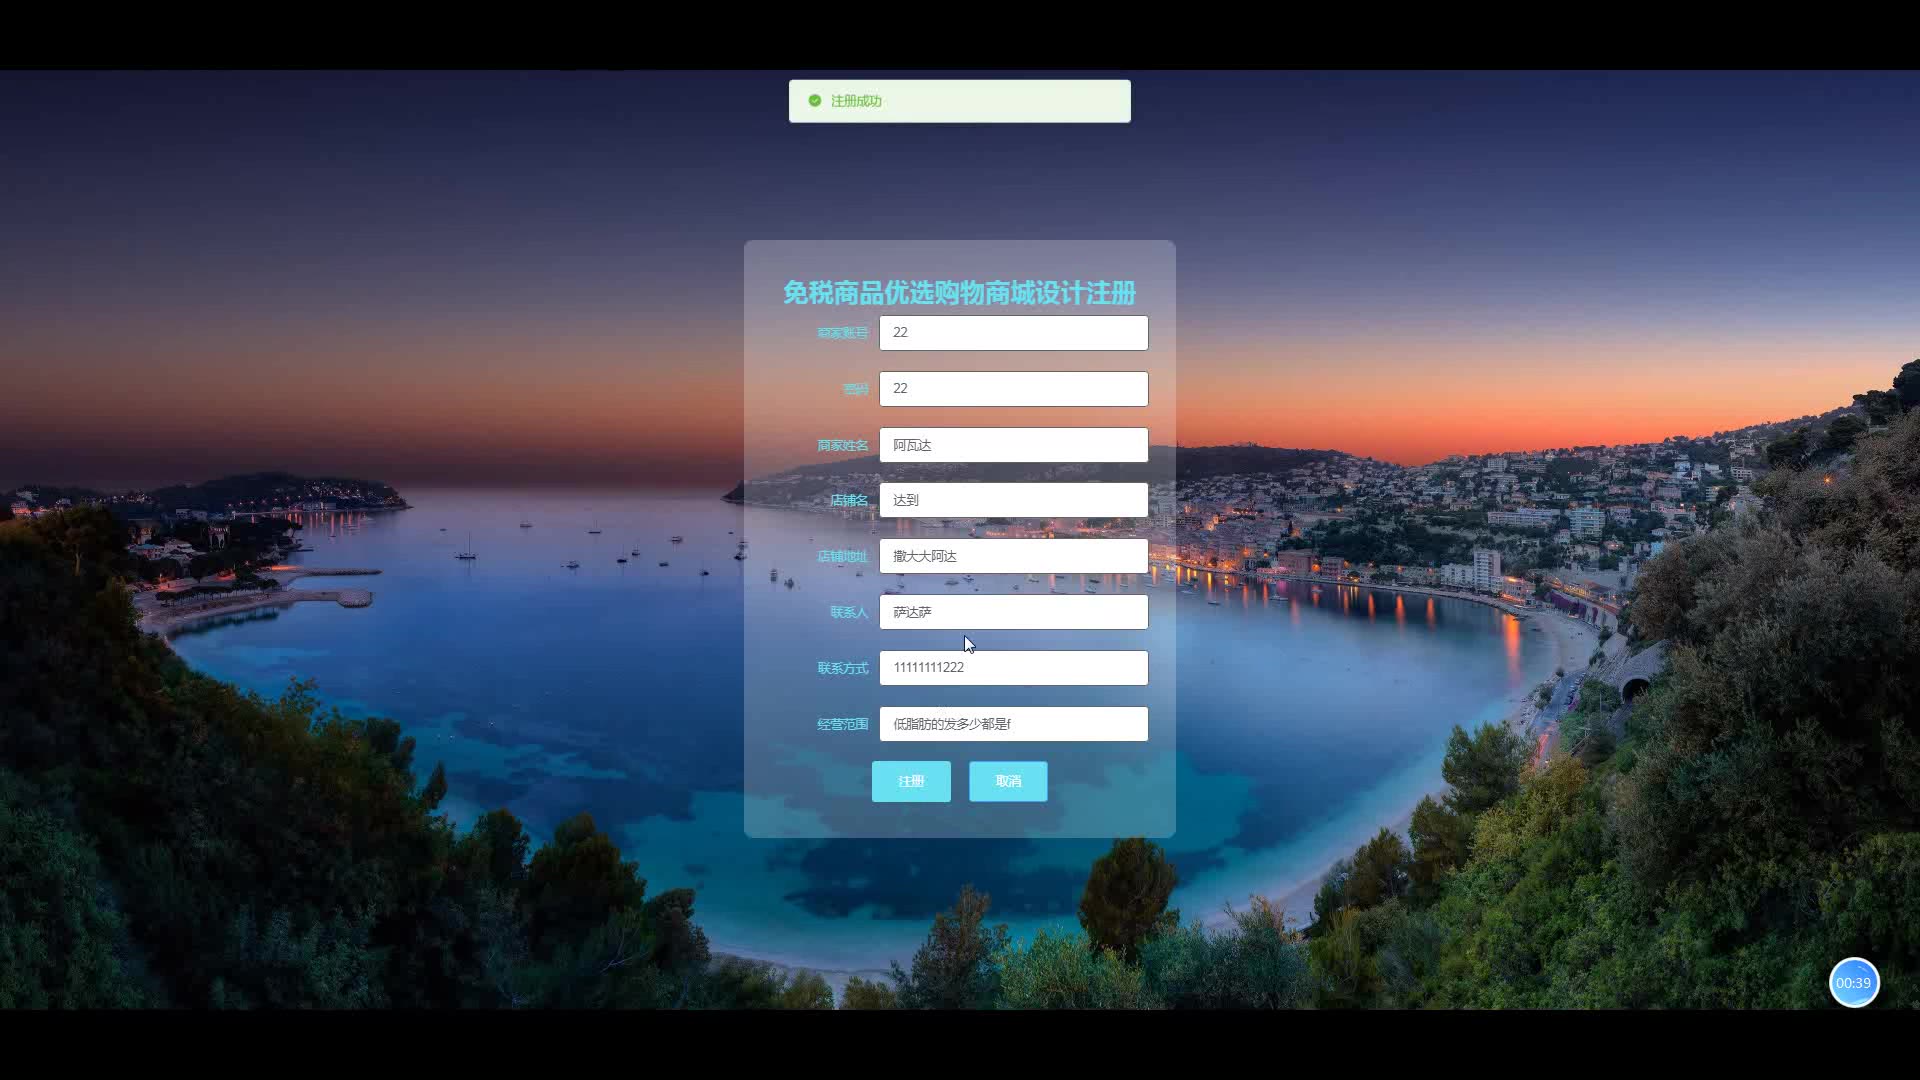Click the 取消 cancel button
This screenshot has width=1920, height=1080.
click(x=1008, y=781)
